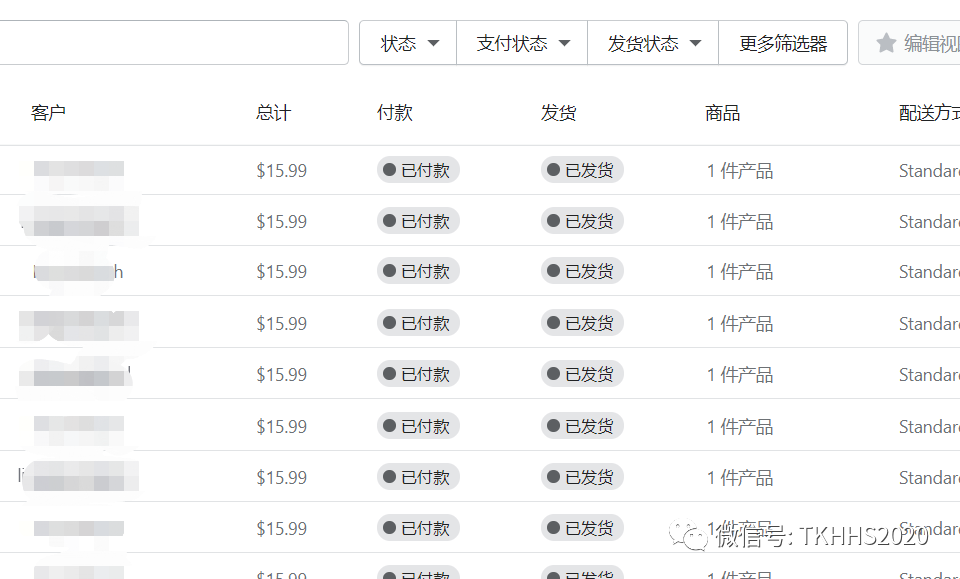
Task: Open the 支付状态 filter dropdown
Action: tap(522, 43)
